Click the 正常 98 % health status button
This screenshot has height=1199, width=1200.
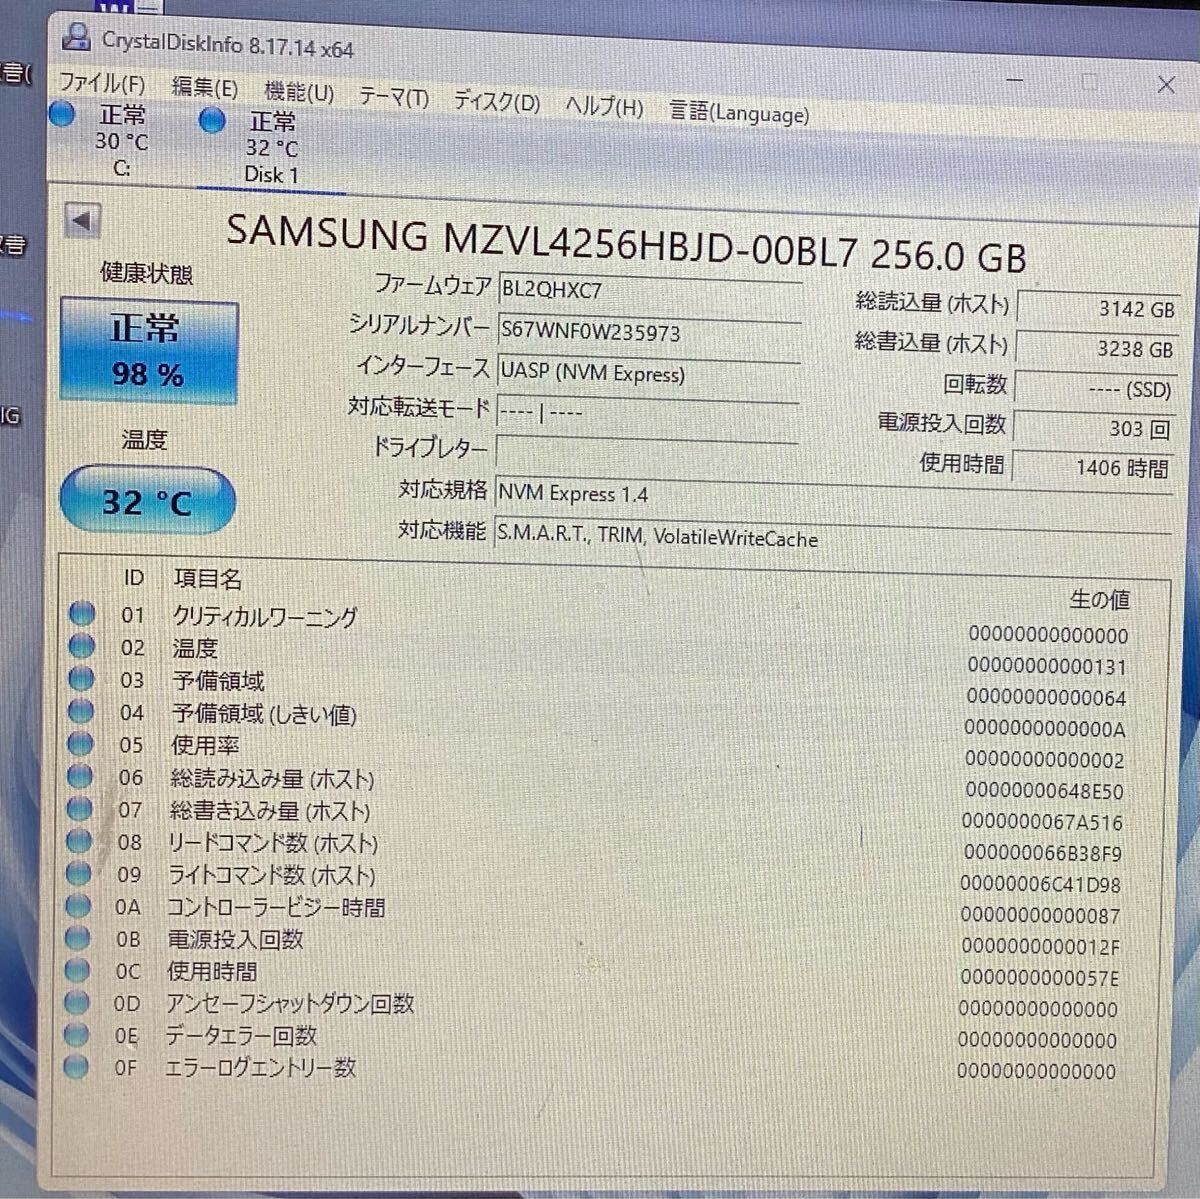point(148,351)
